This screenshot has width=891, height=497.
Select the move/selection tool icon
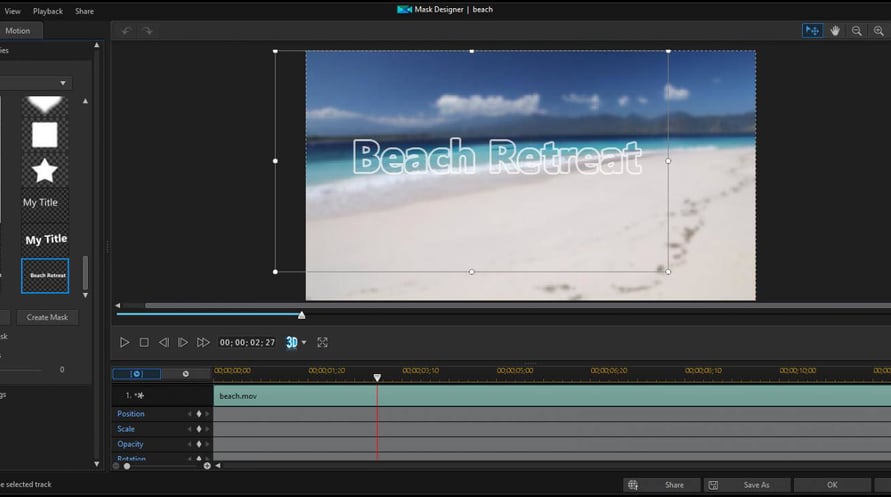[x=812, y=31]
